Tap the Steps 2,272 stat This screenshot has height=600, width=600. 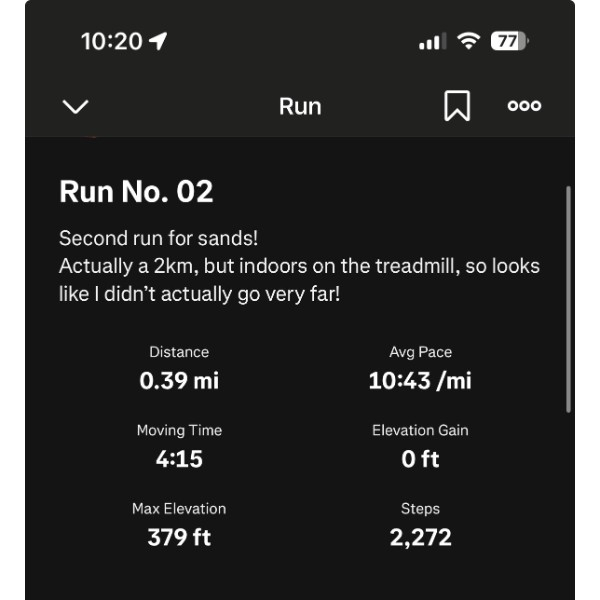pyautogui.click(x=420, y=525)
